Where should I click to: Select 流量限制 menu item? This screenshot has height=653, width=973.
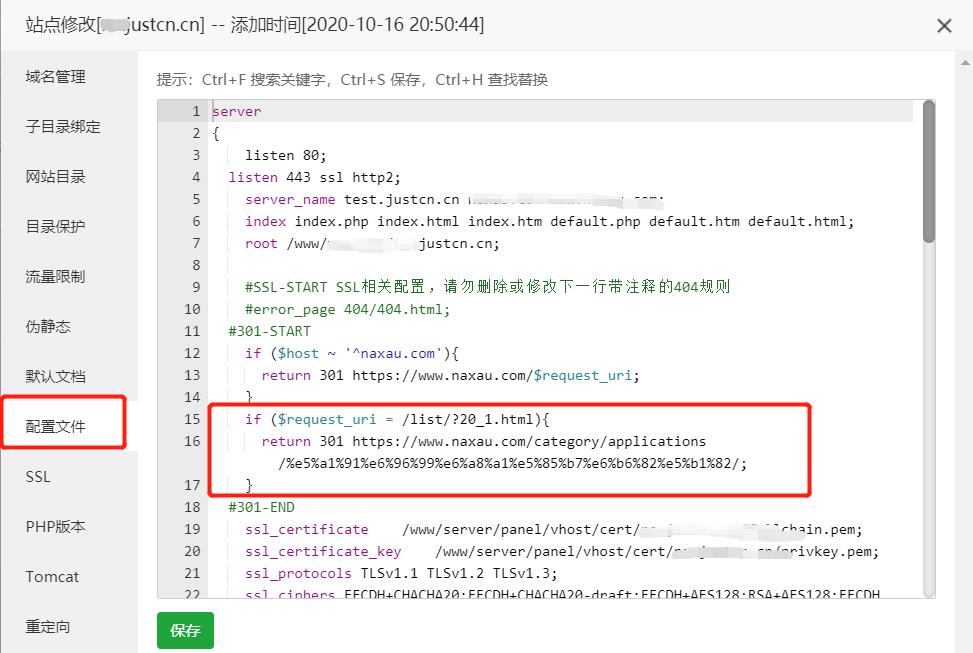click(56, 277)
